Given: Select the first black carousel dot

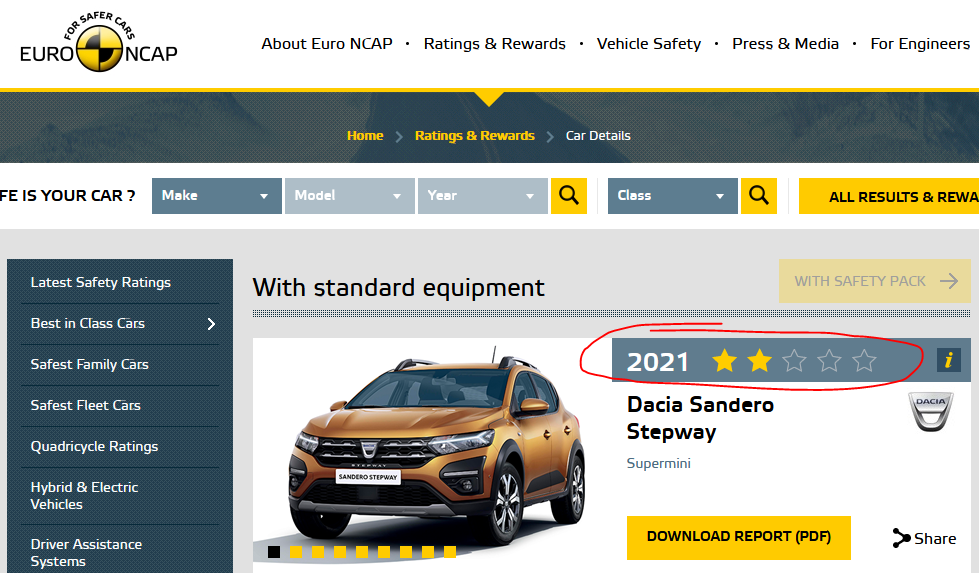Looking at the screenshot, I should coord(273,552).
